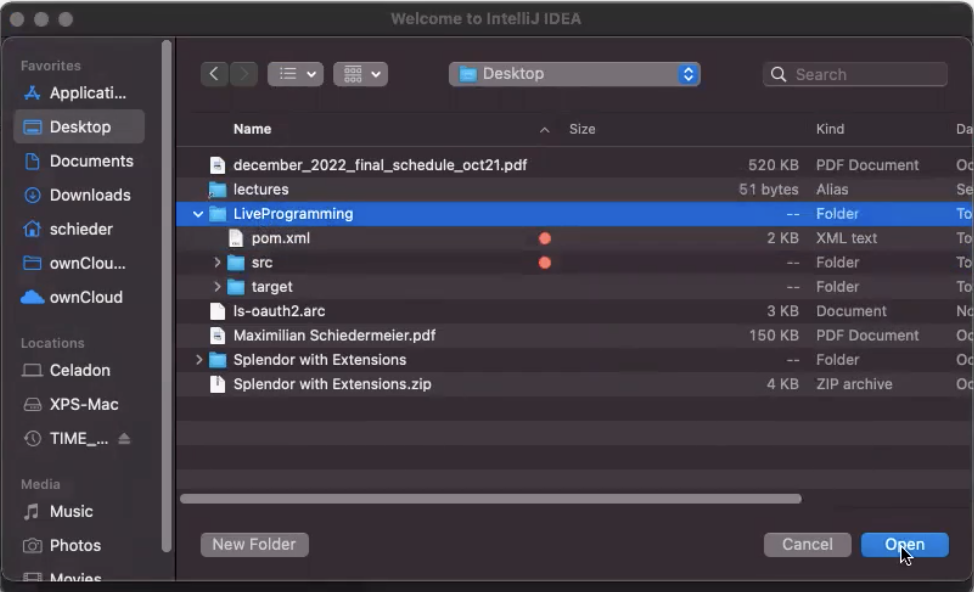Eject the TIME_... volume

click(x=124, y=439)
